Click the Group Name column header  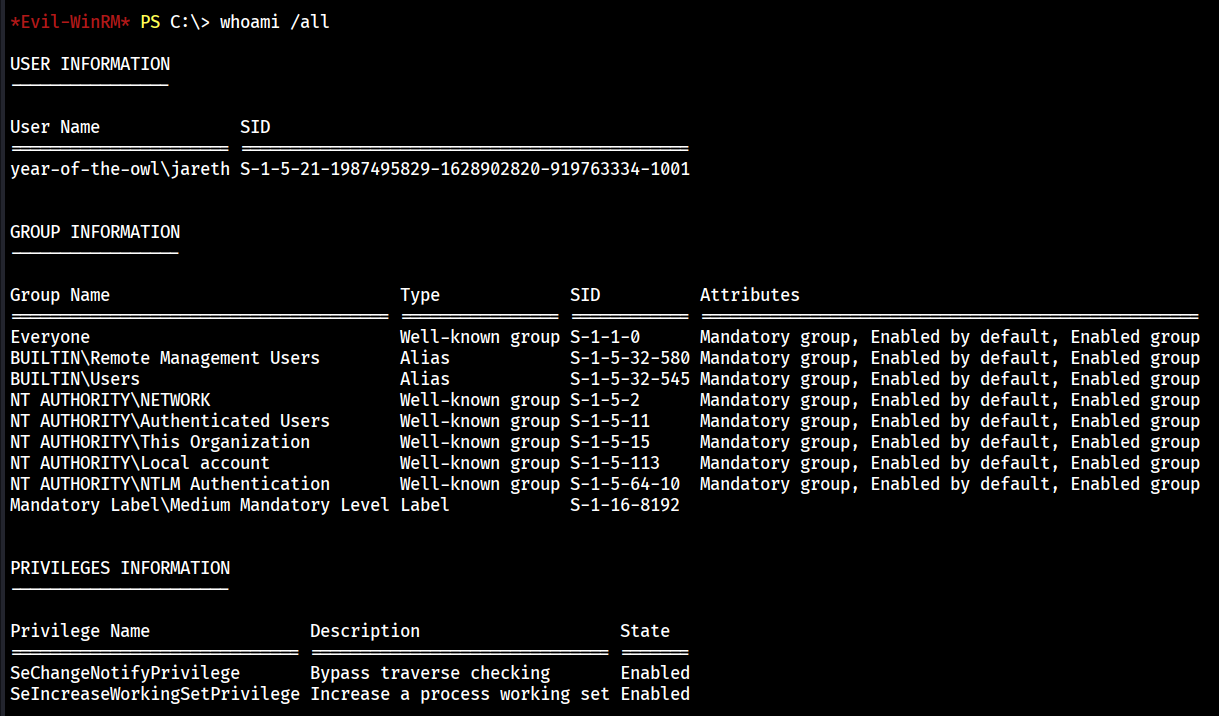pyautogui.click(x=60, y=295)
